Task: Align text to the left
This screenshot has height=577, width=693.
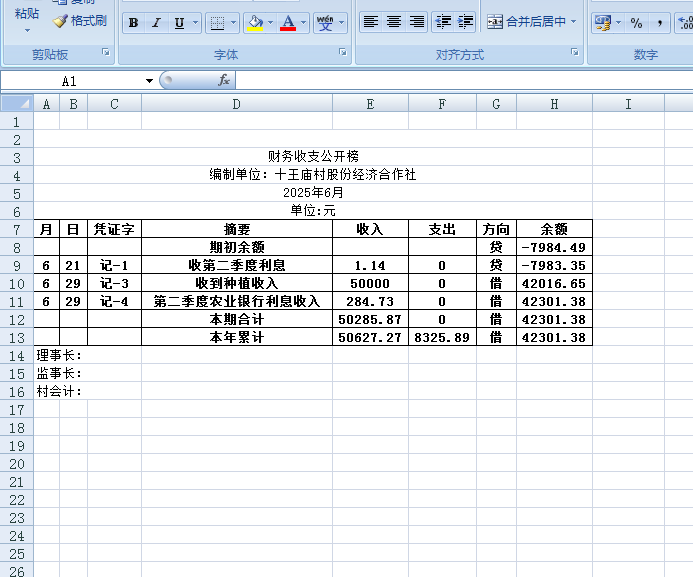Action: click(x=371, y=22)
